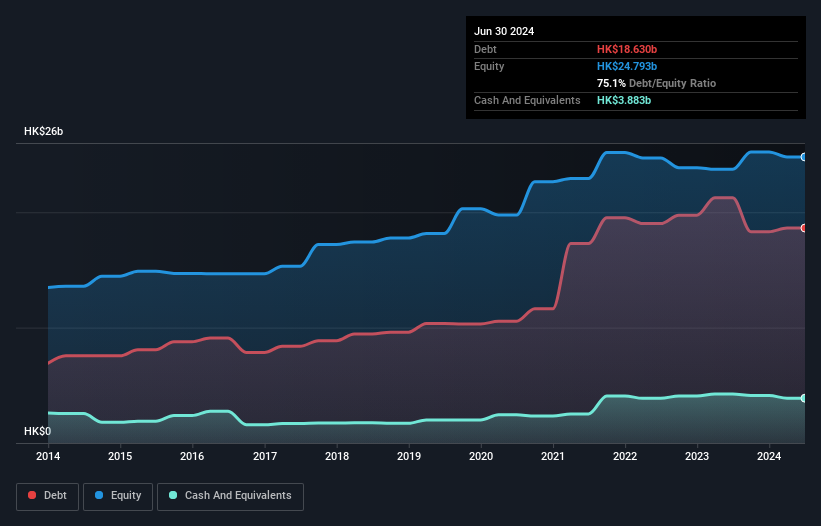Select the 2020 x-axis label
The height and width of the screenshot is (526, 821).
[481, 457]
